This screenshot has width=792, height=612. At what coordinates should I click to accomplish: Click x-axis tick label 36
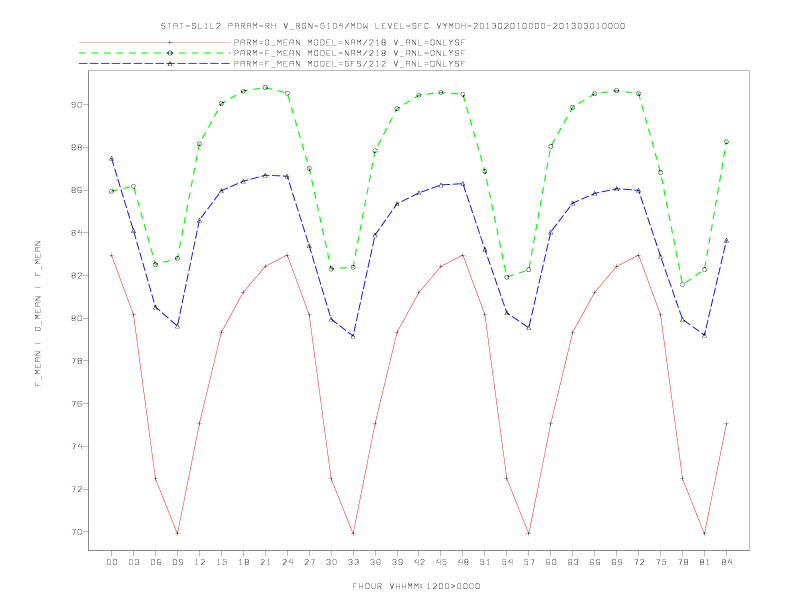(375, 562)
